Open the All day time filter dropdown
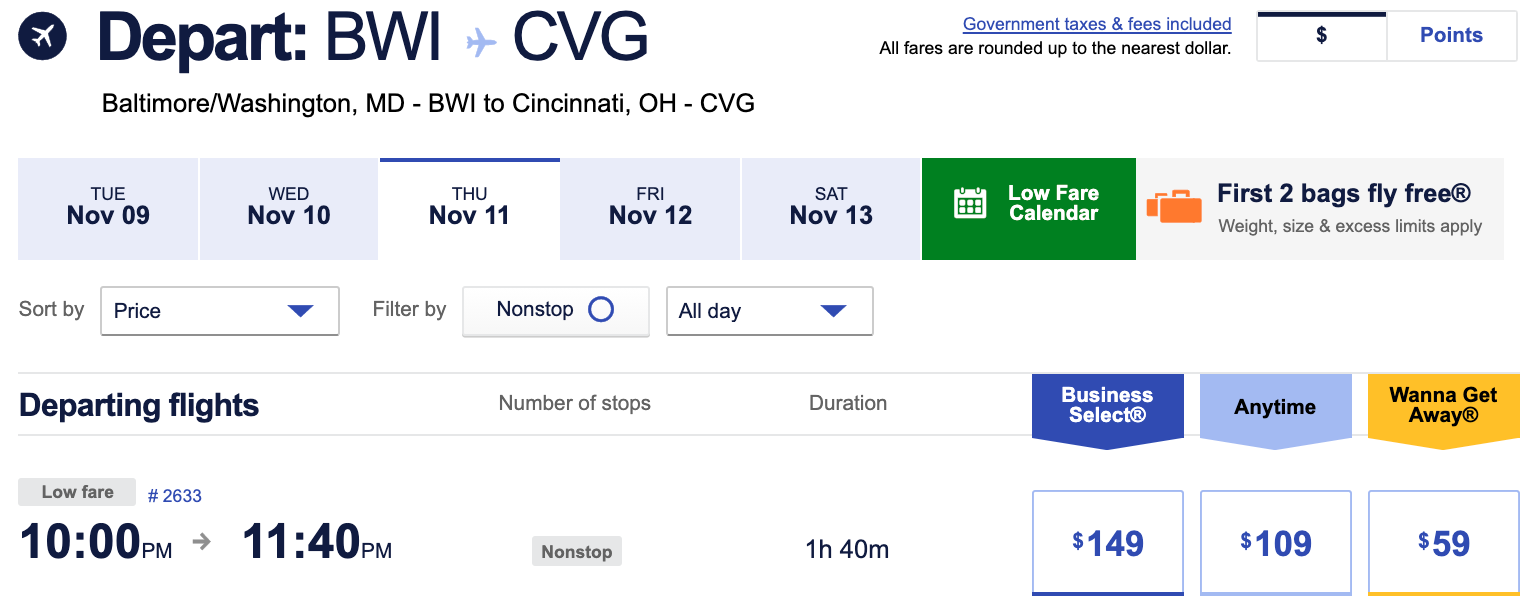 coord(769,311)
